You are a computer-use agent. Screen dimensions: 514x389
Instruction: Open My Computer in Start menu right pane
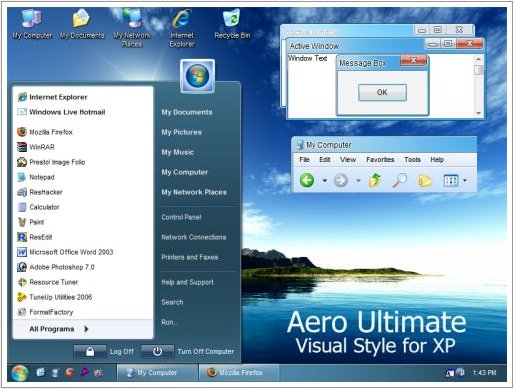pos(185,172)
